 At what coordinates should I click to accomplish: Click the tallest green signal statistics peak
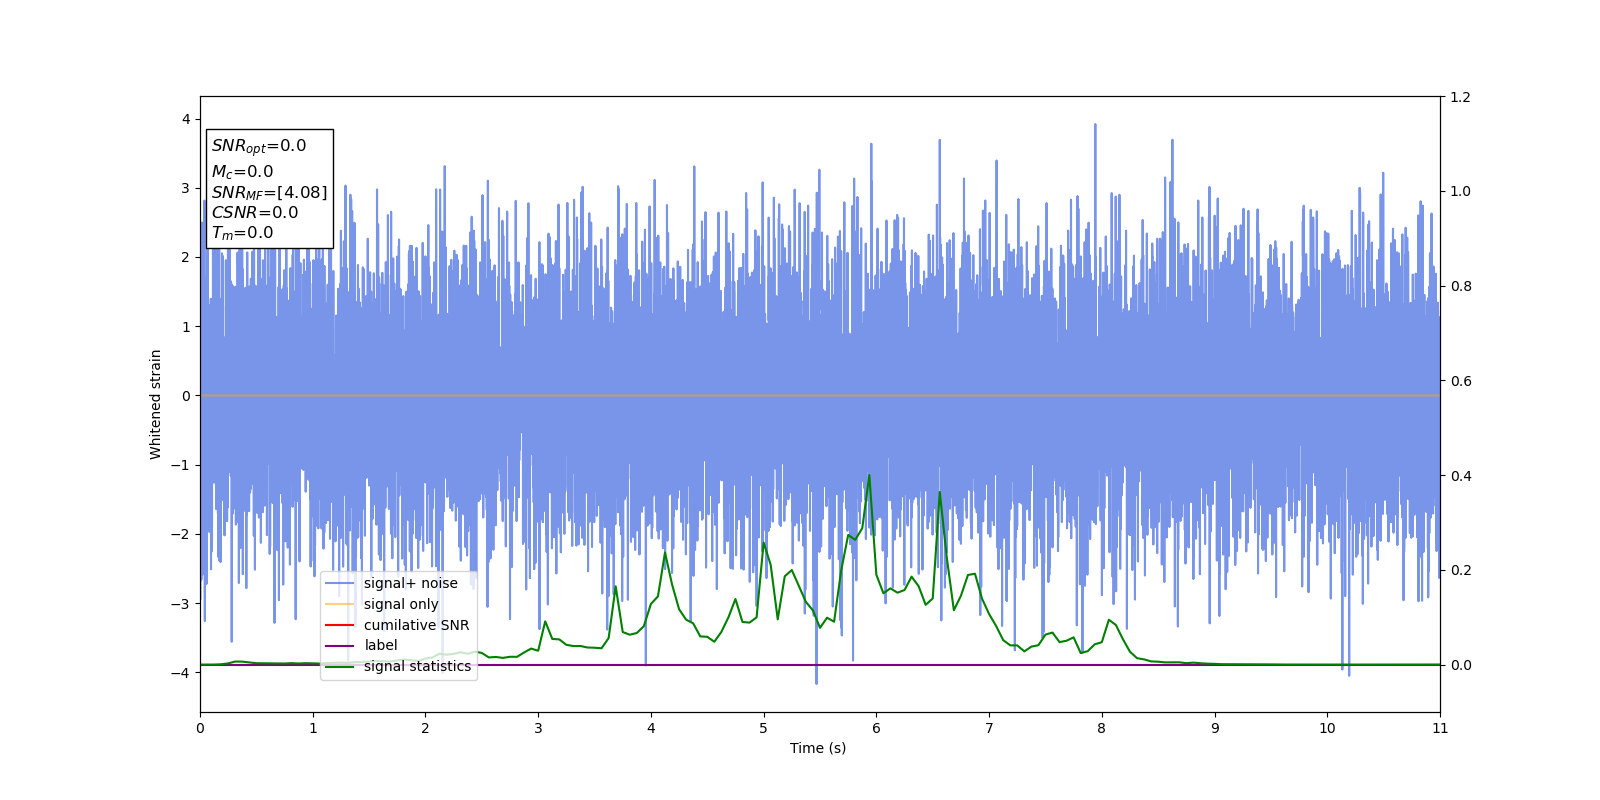coord(869,476)
